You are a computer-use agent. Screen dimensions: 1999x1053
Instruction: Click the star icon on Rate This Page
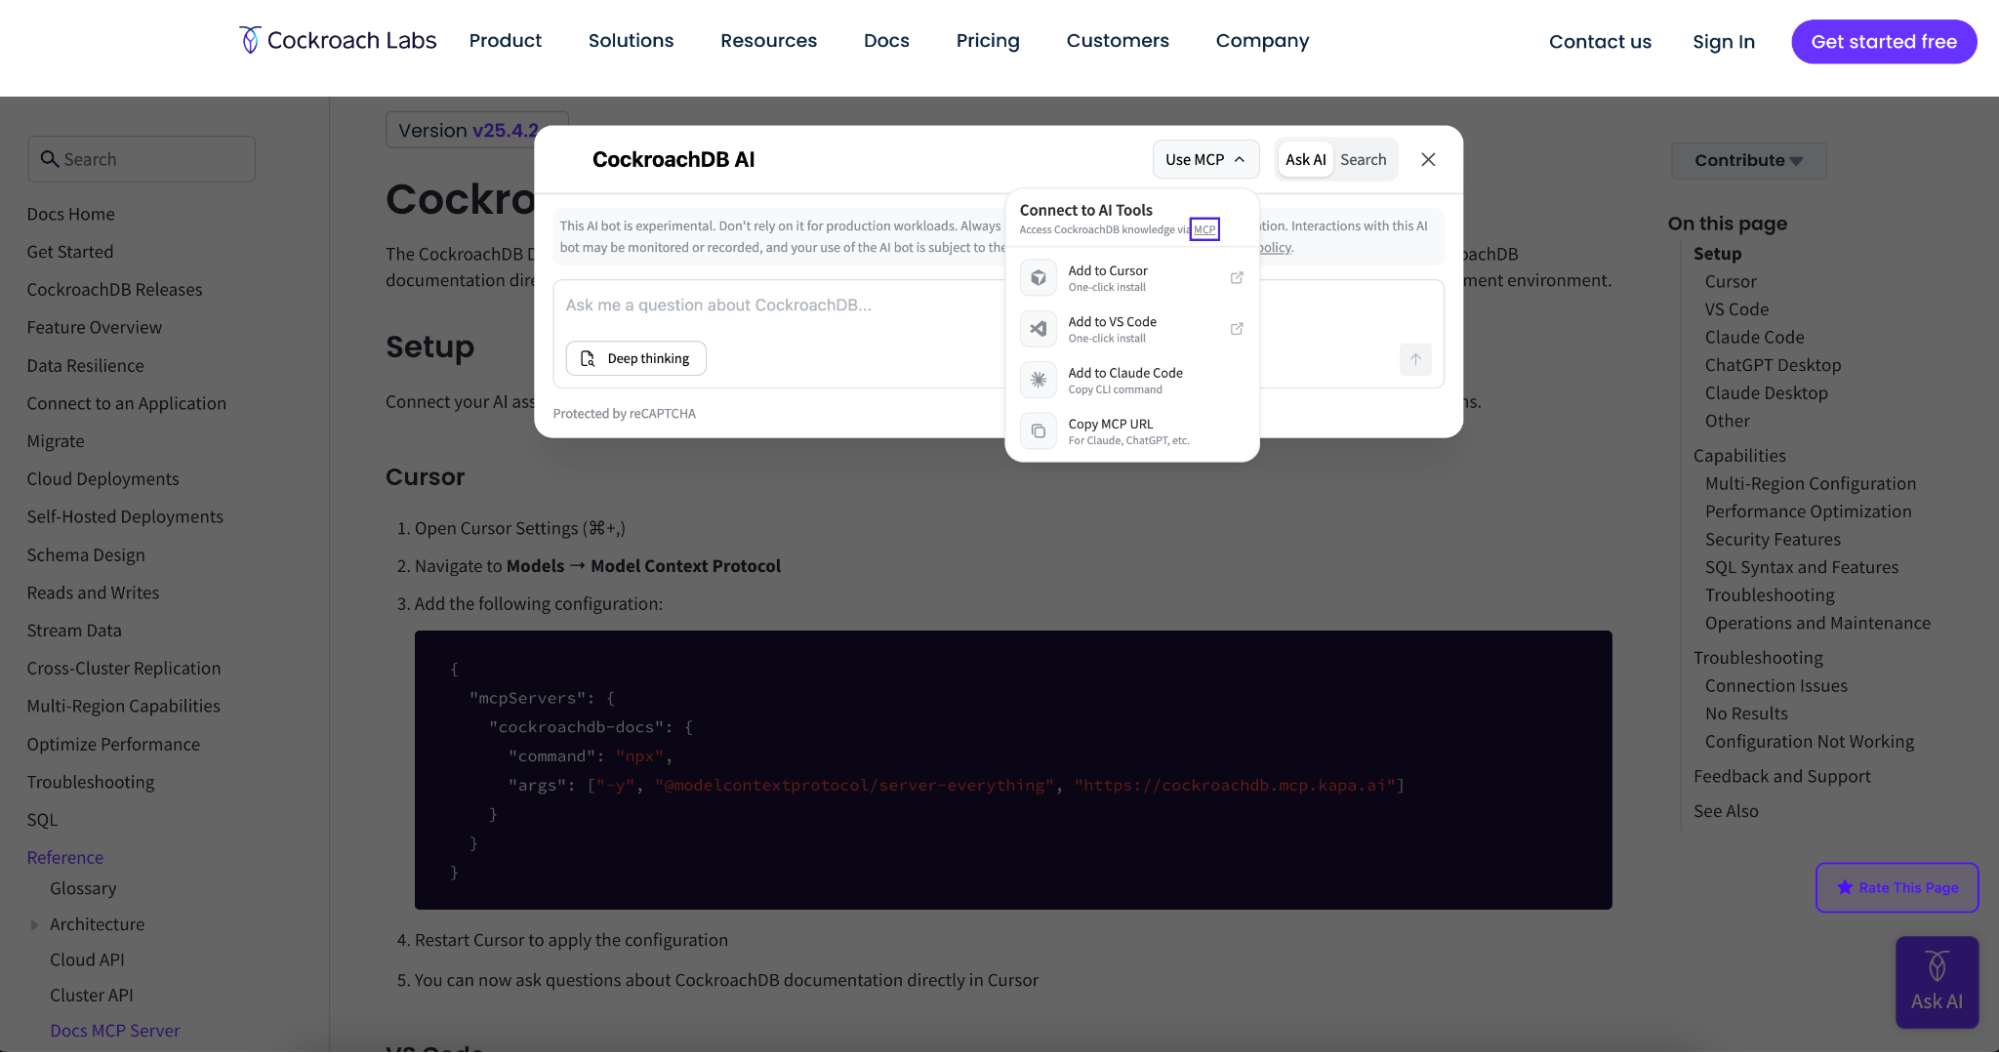1844,887
